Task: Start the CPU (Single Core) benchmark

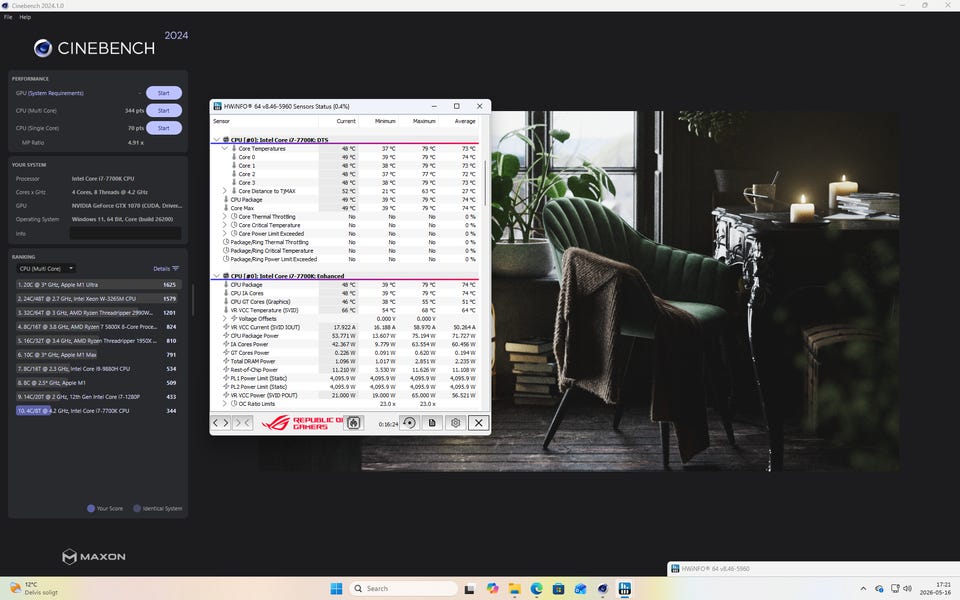Action: click(x=163, y=128)
